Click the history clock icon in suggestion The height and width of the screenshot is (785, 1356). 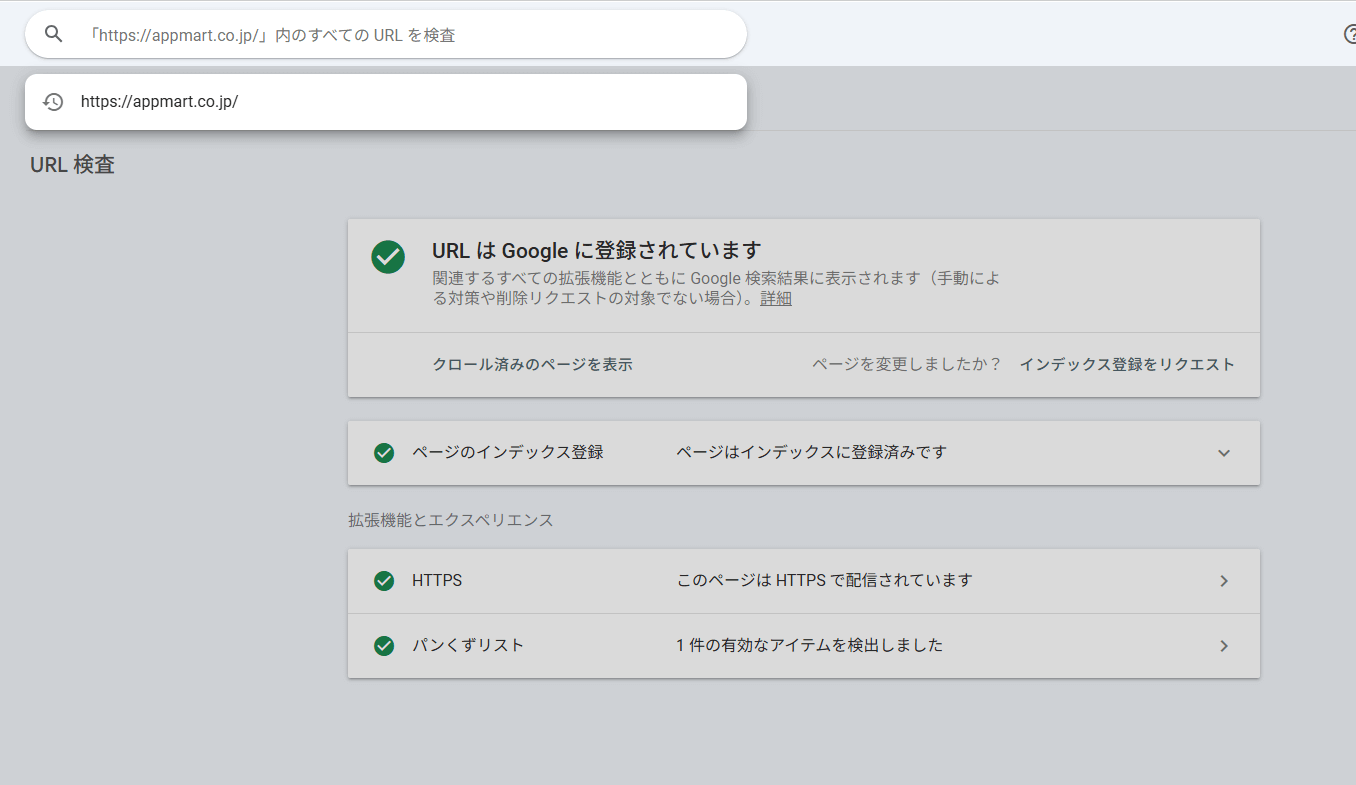point(53,101)
